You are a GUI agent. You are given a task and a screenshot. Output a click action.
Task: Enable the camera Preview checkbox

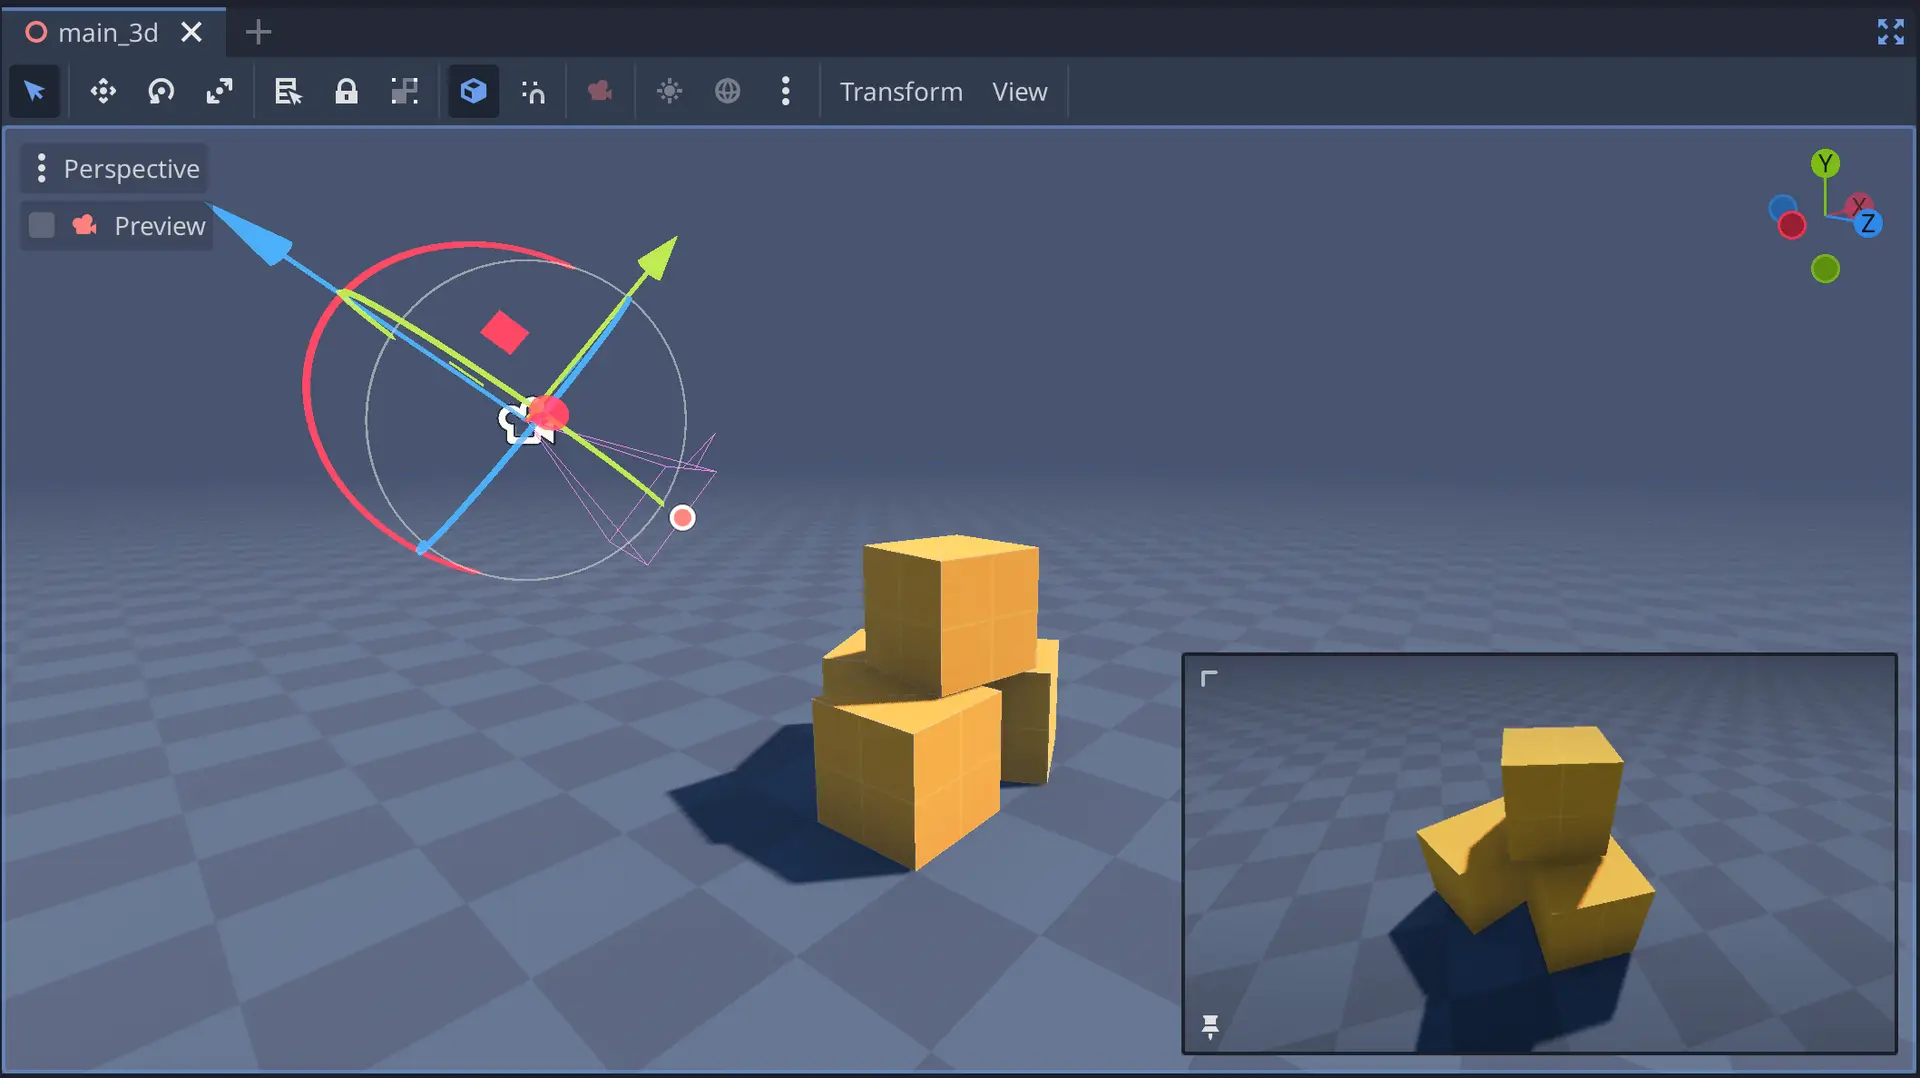point(41,225)
